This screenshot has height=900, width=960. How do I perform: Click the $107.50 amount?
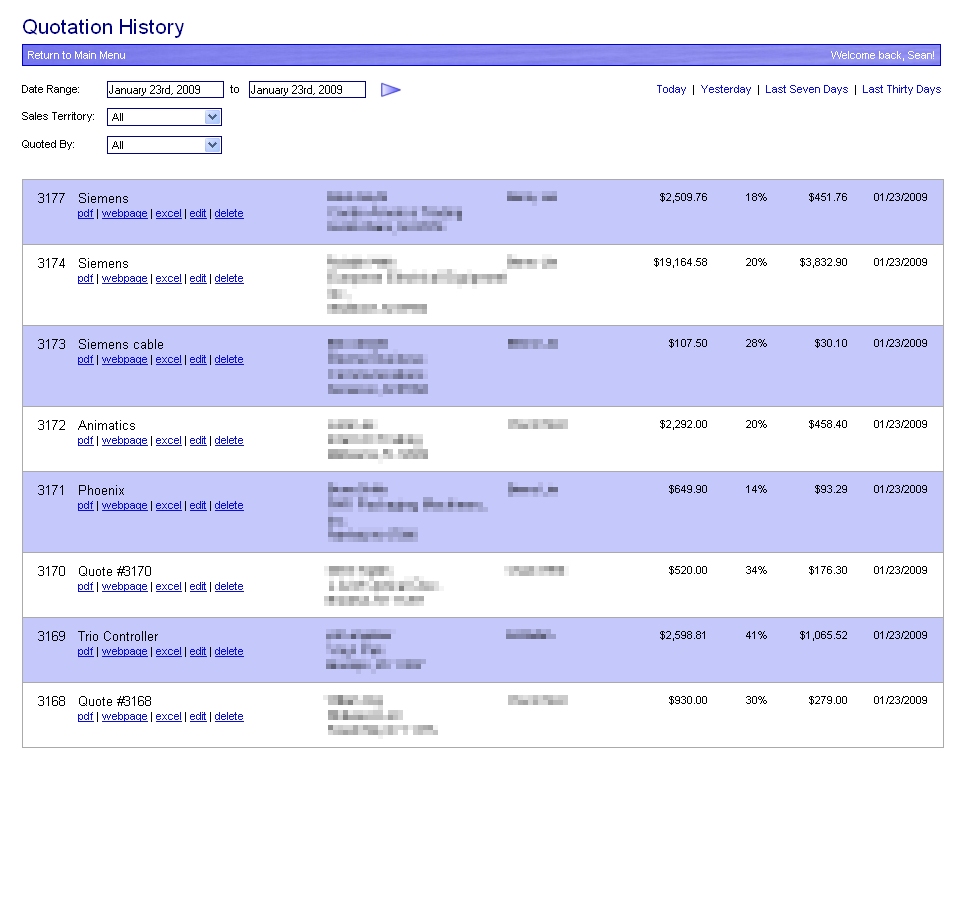tap(688, 343)
